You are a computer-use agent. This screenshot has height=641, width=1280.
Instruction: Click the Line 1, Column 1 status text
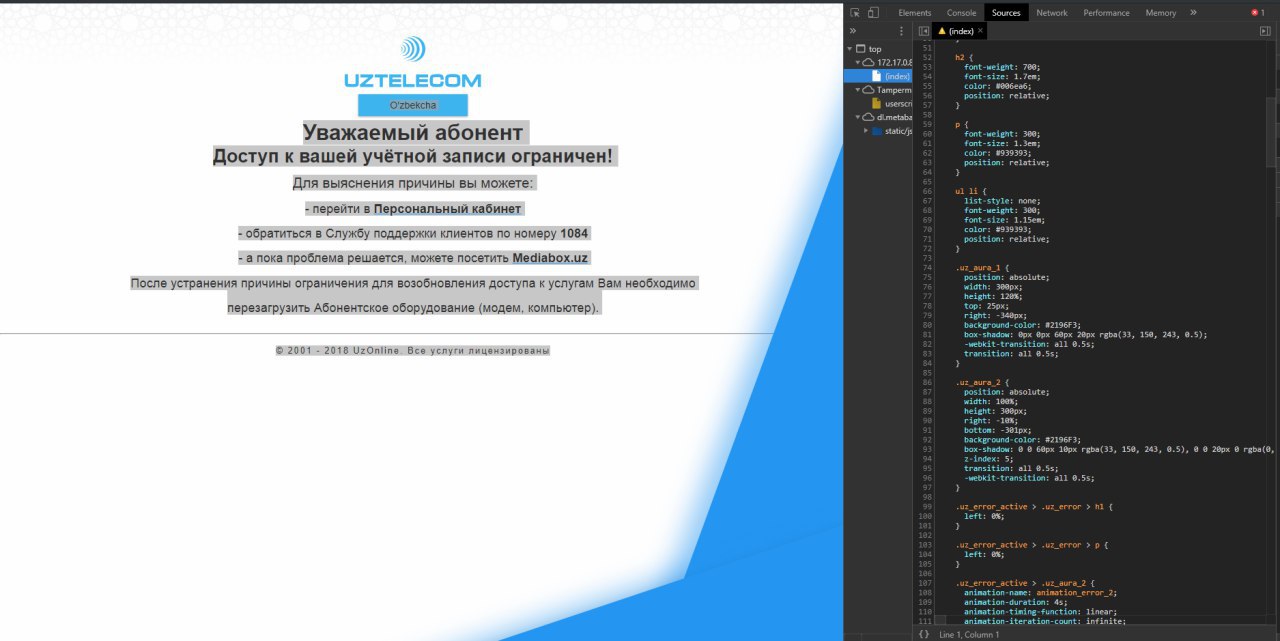coord(969,635)
